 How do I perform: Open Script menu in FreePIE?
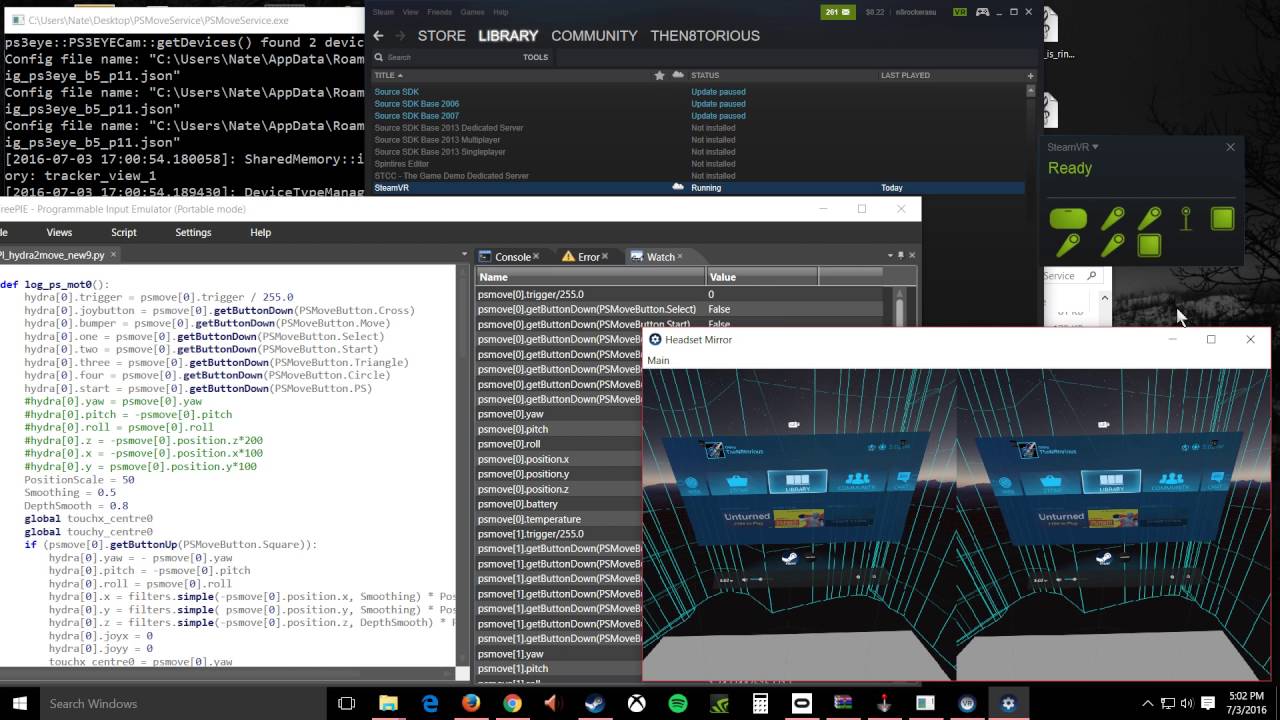tap(124, 232)
